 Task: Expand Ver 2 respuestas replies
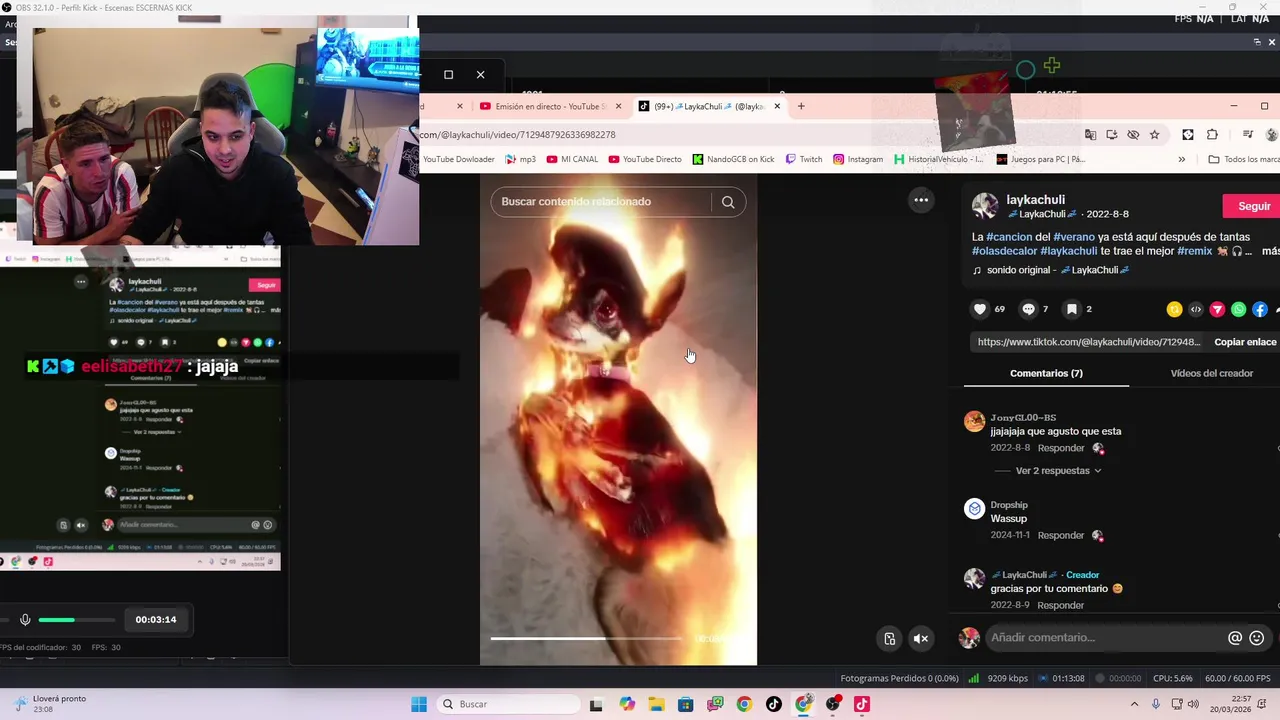(x=1059, y=471)
